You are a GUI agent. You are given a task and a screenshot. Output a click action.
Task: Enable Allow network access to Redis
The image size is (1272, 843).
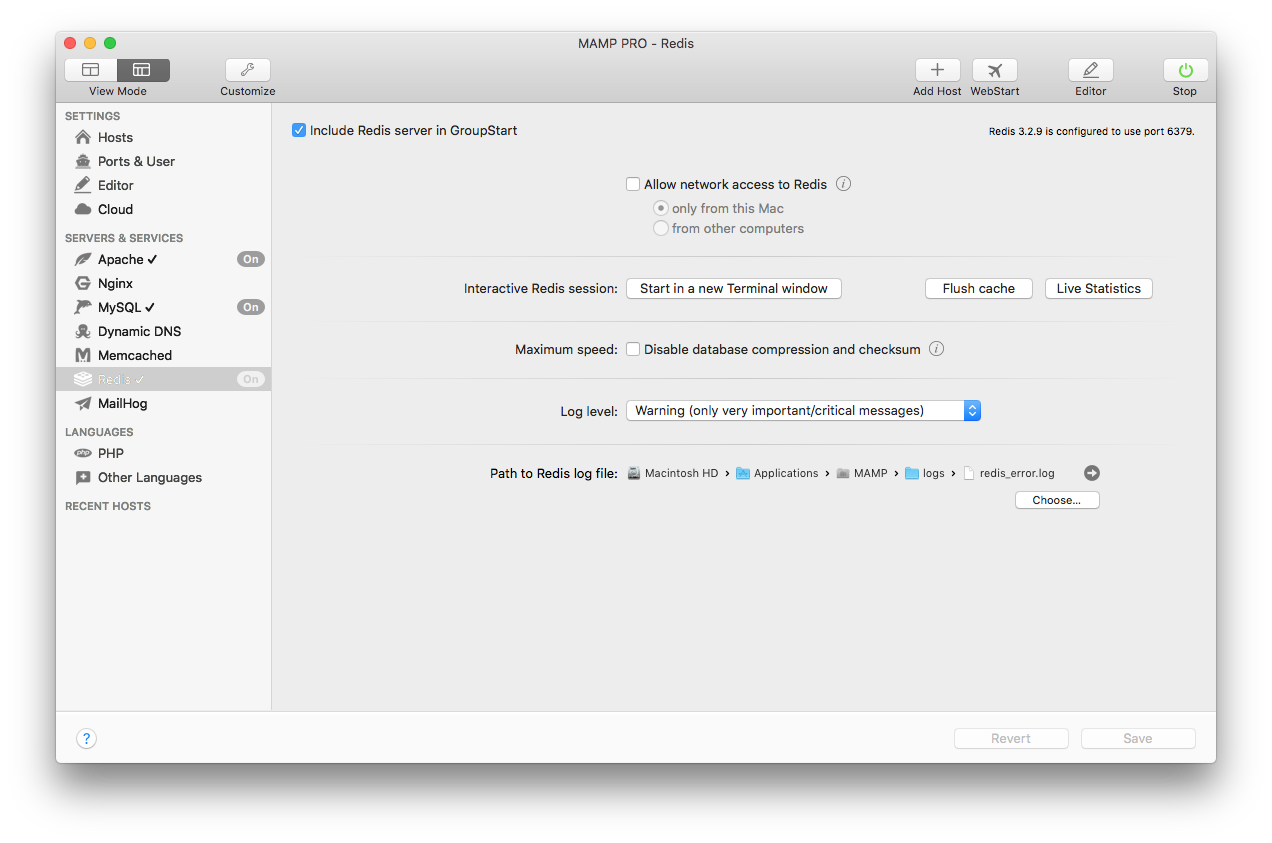point(633,184)
